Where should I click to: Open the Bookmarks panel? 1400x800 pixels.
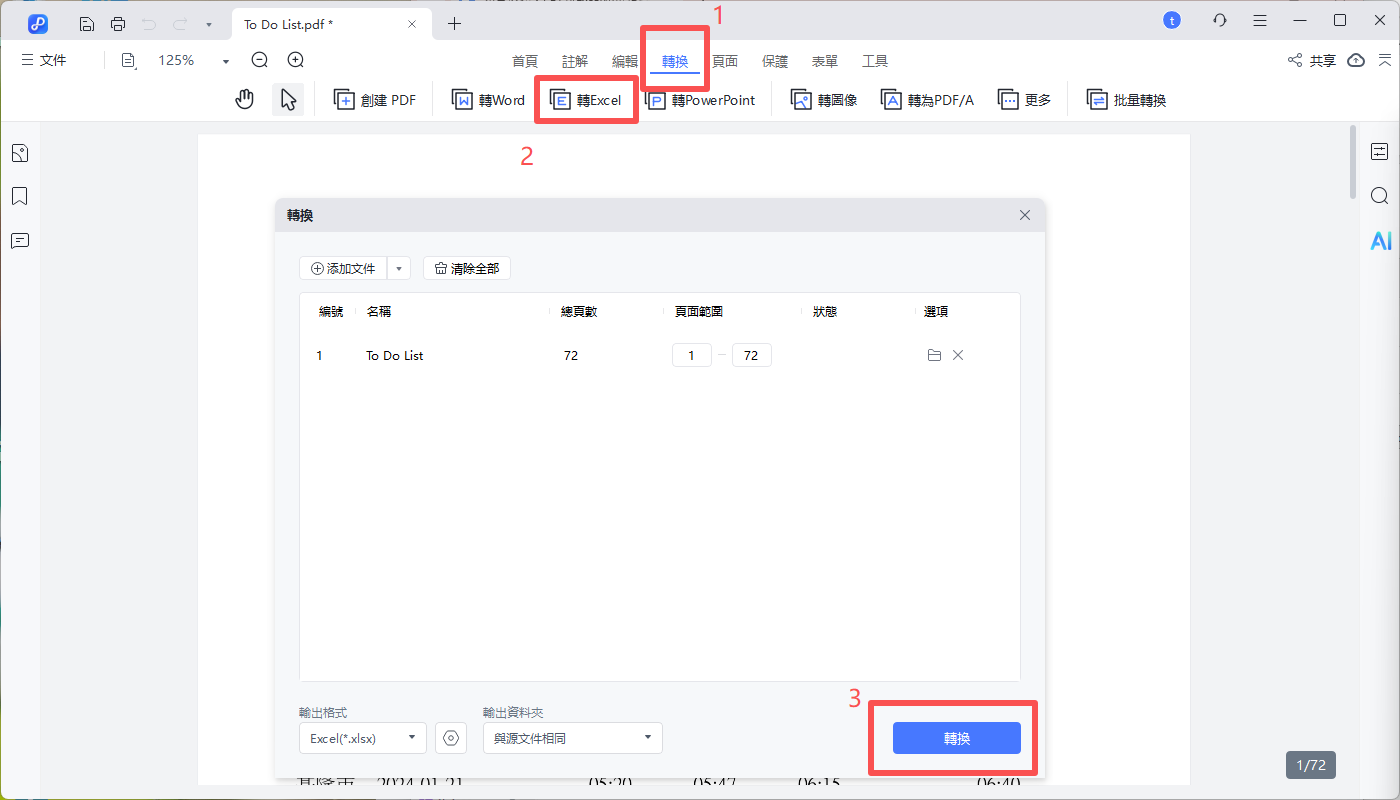coord(19,196)
